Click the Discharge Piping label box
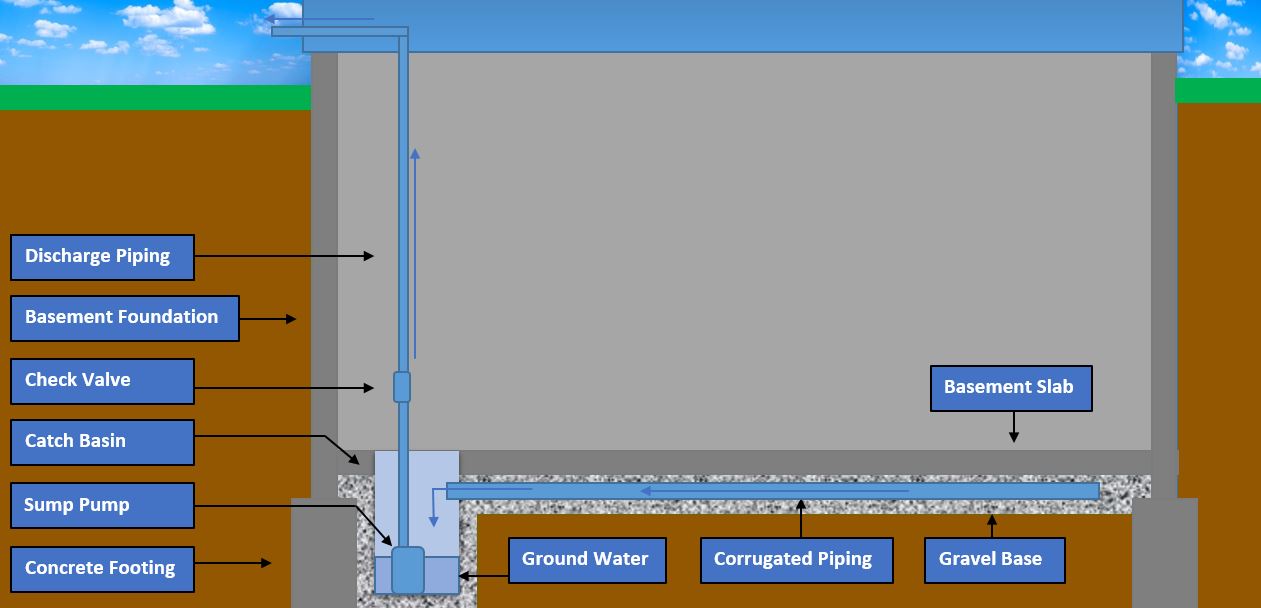 pyautogui.click(x=102, y=257)
